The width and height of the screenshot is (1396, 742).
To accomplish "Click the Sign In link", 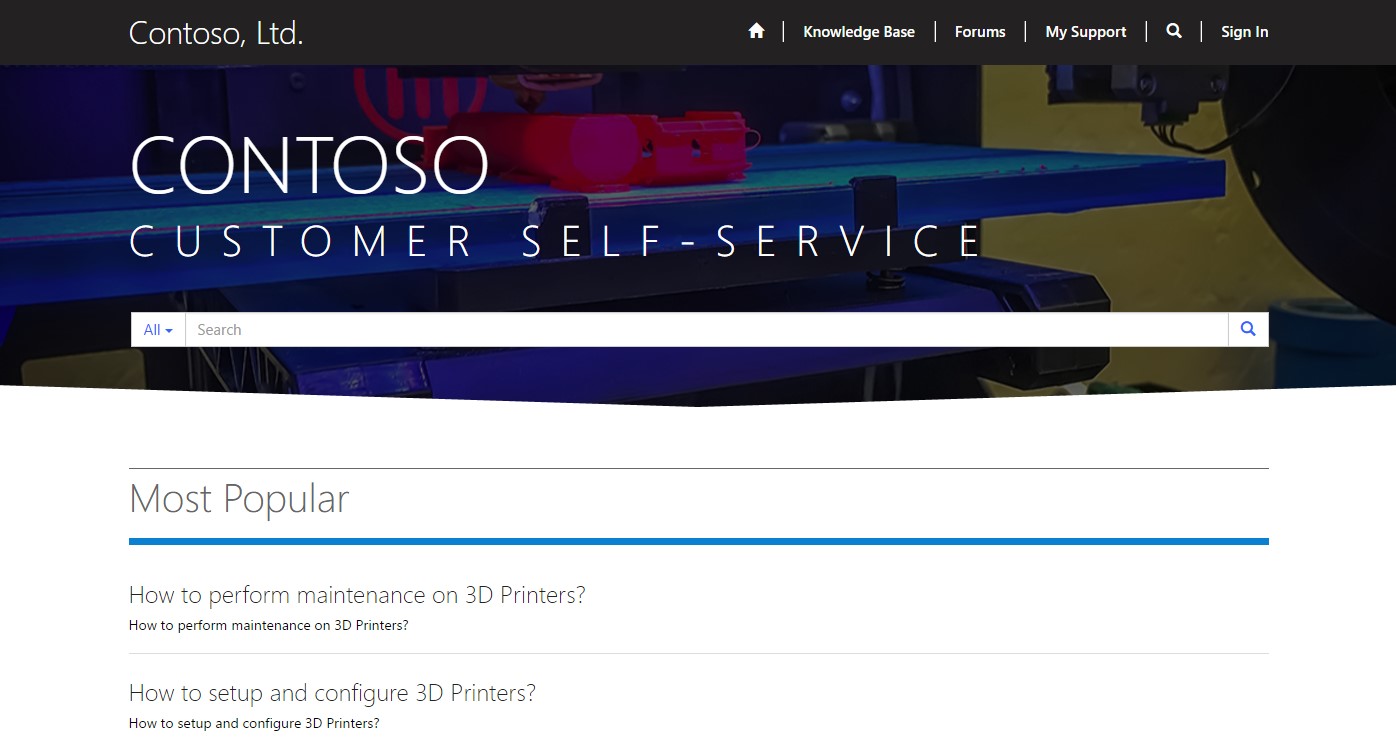I will pyautogui.click(x=1244, y=32).
